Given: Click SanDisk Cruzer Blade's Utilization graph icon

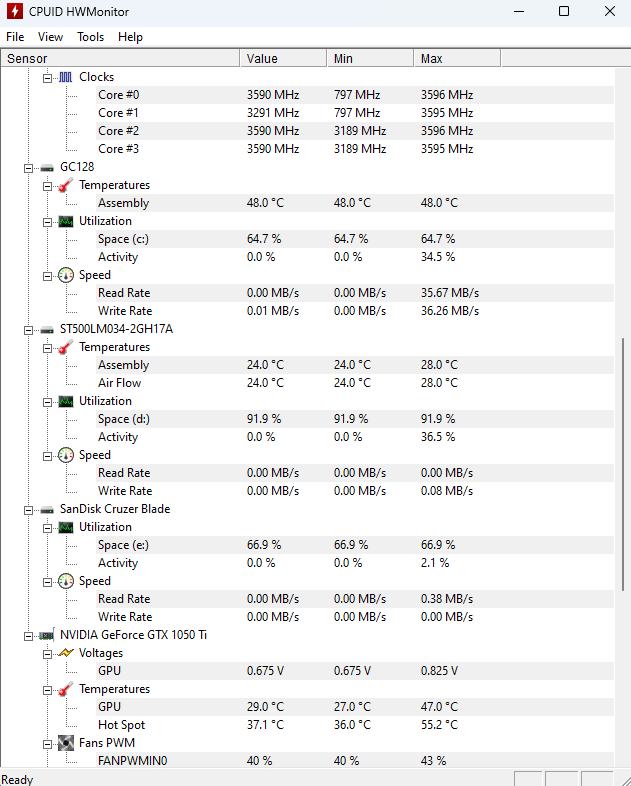Looking at the screenshot, I should 66,527.
